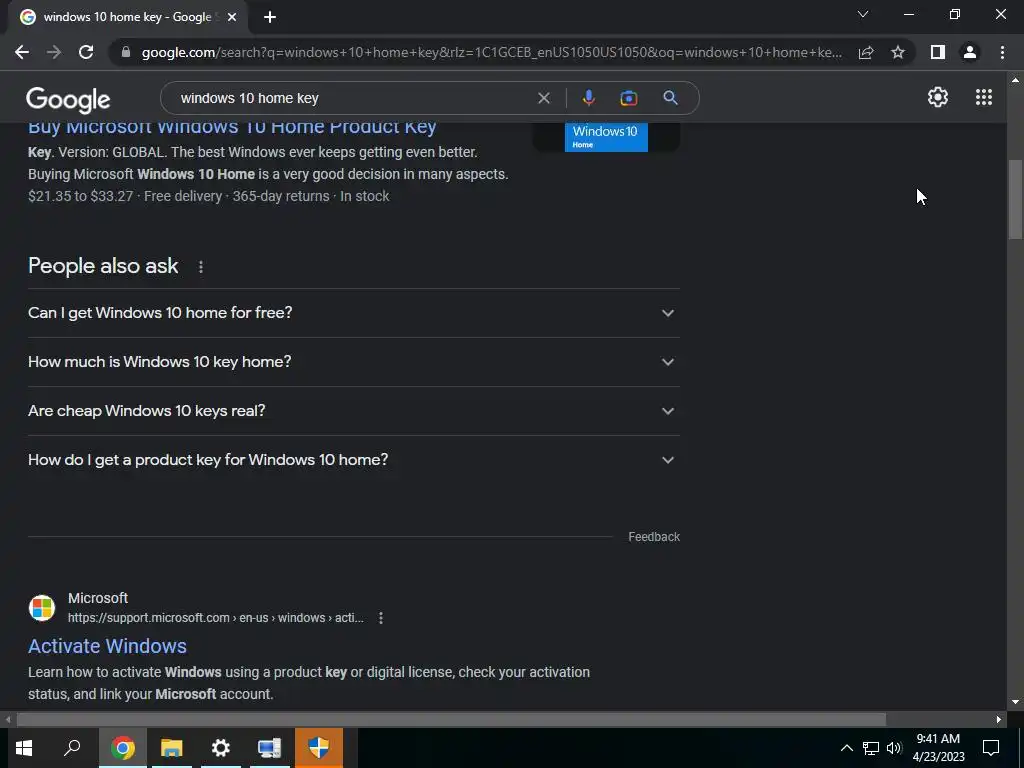Submit search with the magnifier icon
The width and height of the screenshot is (1024, 768).
(x=670, y=98)
